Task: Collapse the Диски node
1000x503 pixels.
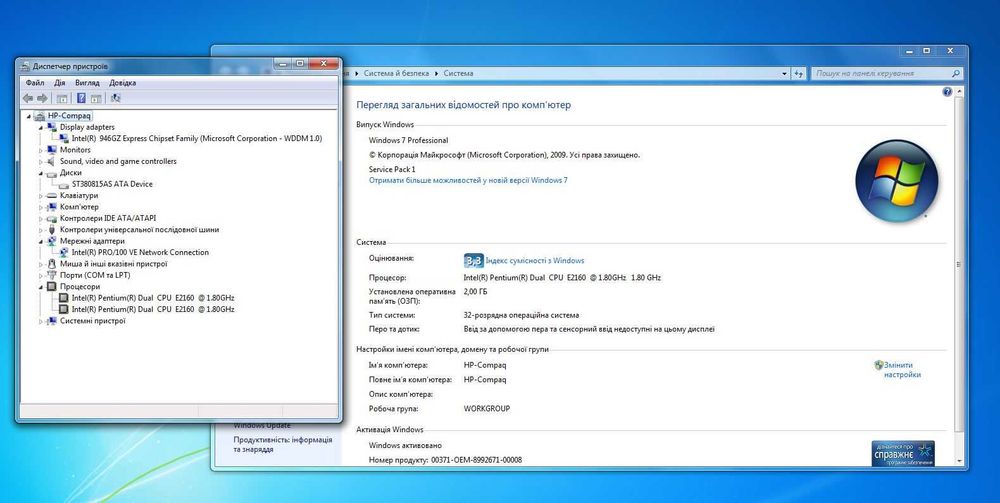Action: [41, 173]
